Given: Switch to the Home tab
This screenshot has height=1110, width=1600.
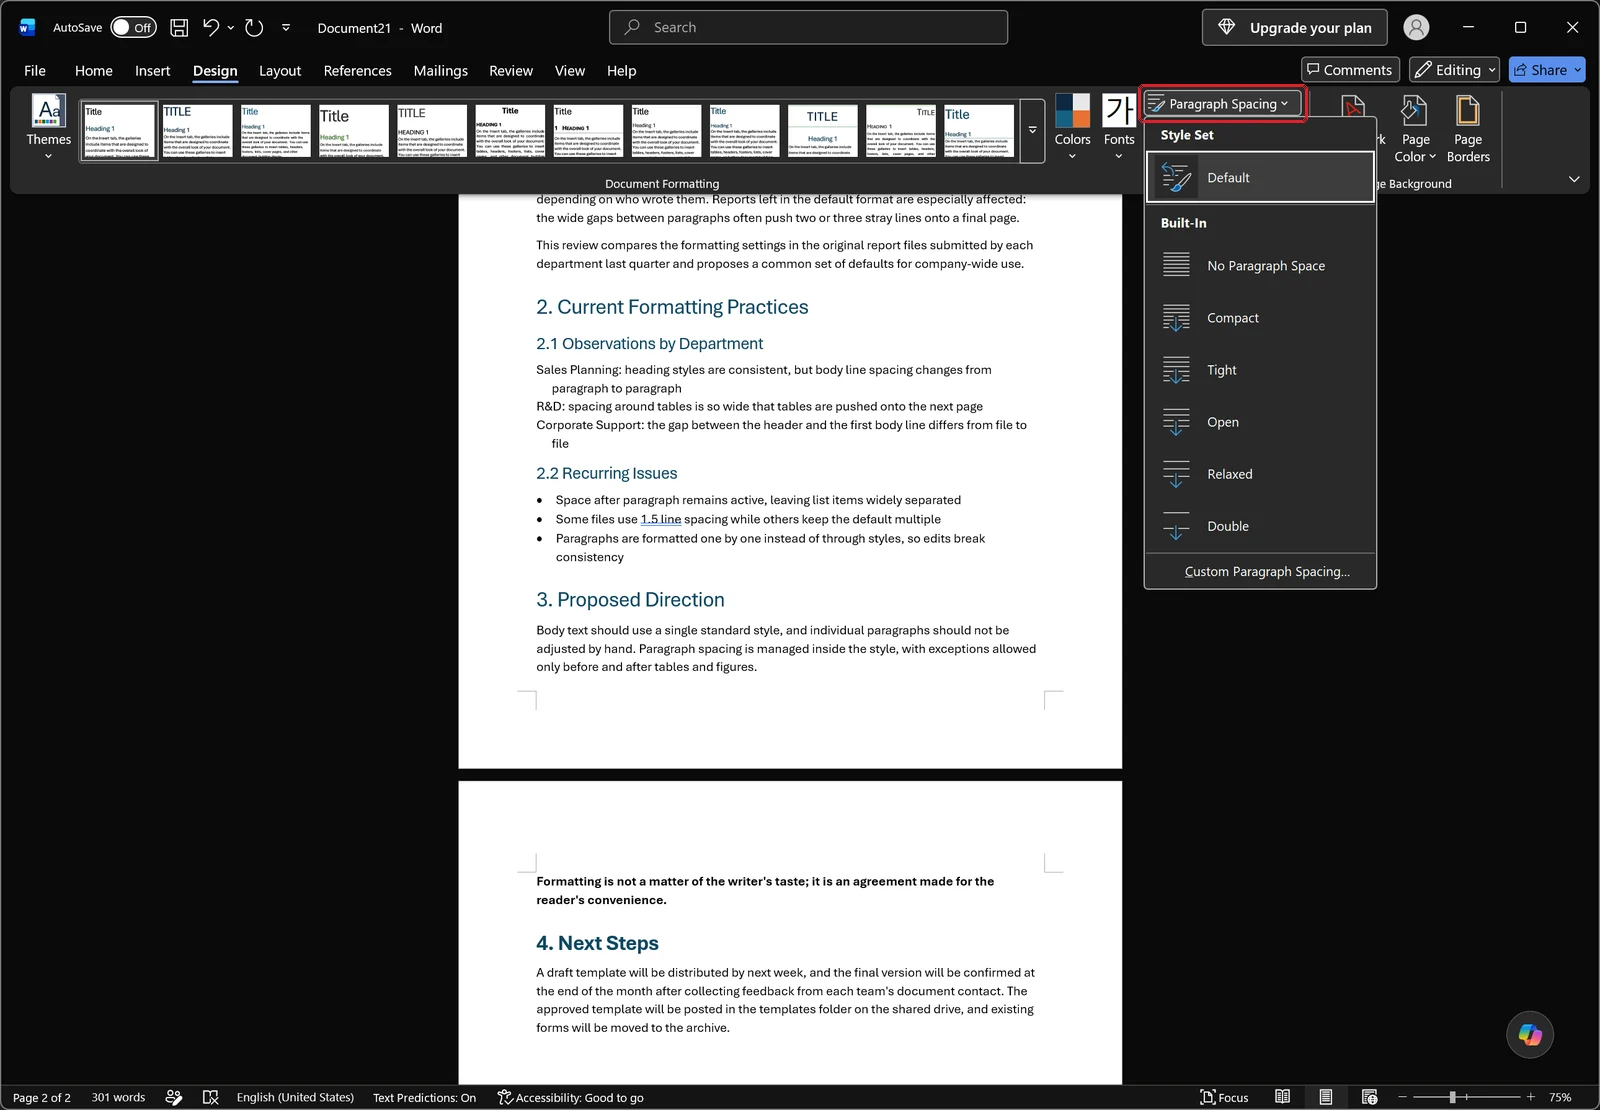Looking at the screenshot, I should tap(94, 71).
